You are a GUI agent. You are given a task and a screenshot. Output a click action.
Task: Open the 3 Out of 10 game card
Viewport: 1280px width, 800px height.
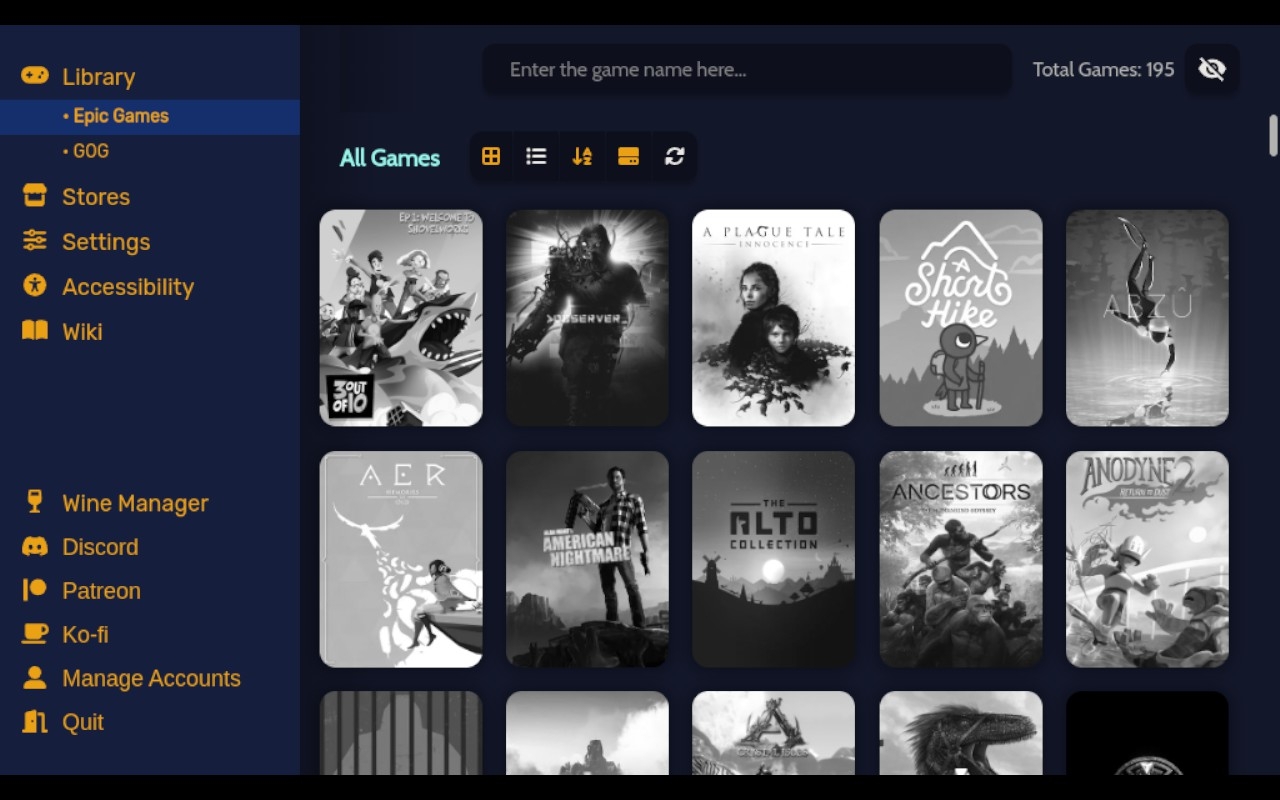401,318
